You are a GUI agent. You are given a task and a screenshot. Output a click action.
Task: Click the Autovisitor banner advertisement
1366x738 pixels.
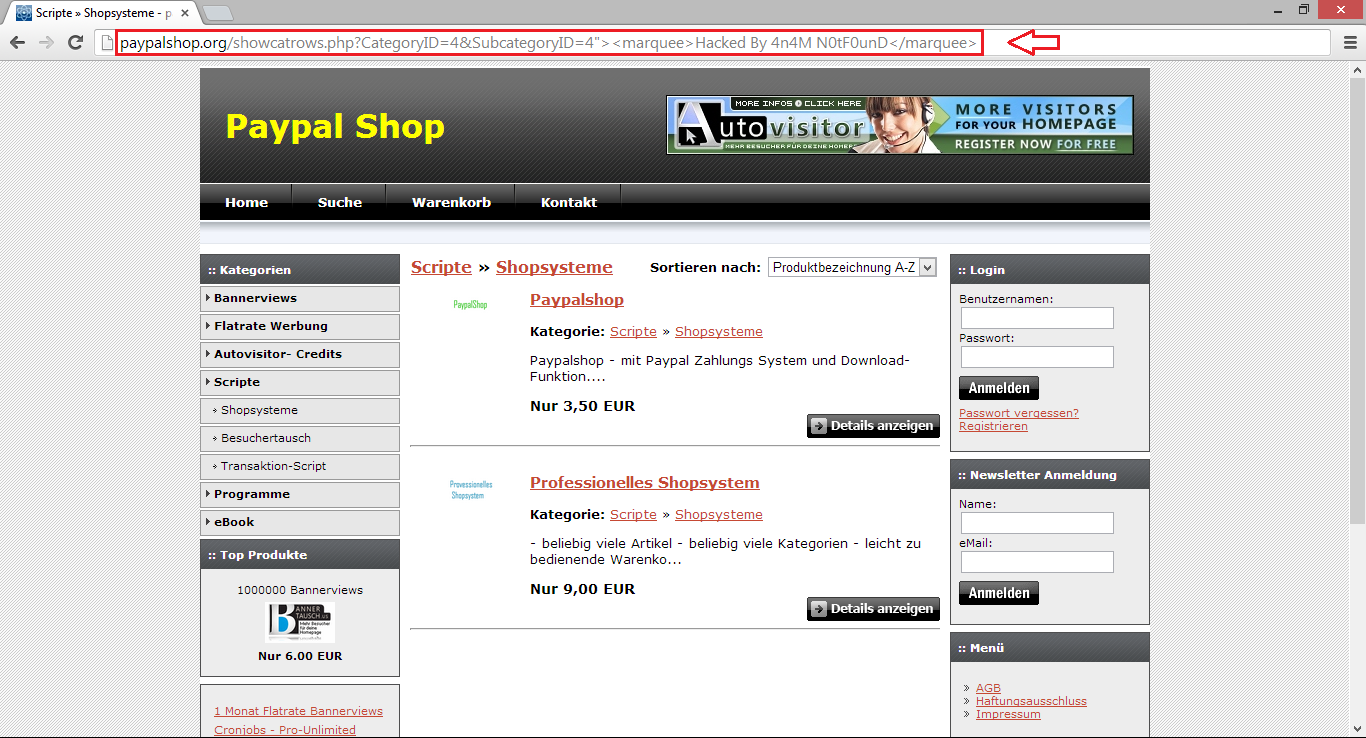900,125
